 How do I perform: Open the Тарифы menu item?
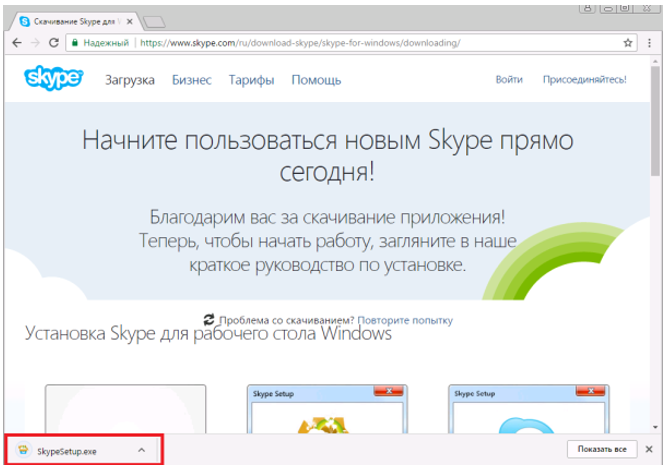pyautogui.click(x=251, y=80)
